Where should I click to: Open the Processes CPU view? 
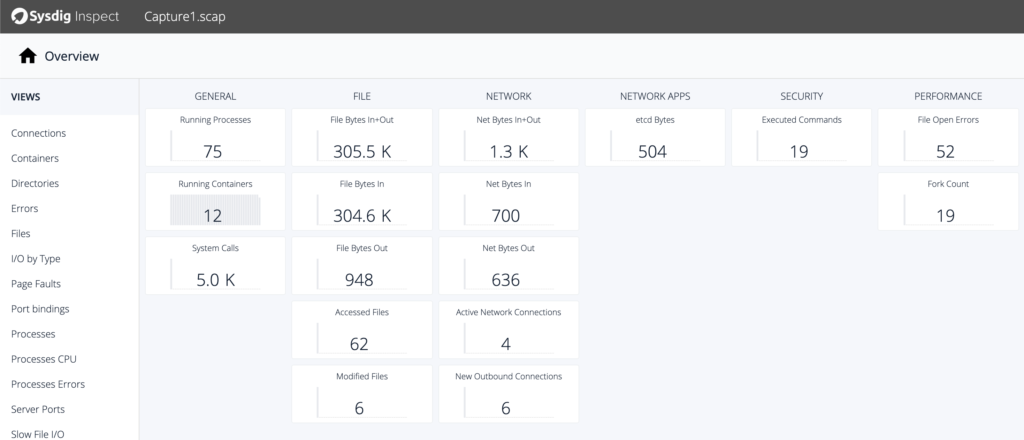pos(43,359)
